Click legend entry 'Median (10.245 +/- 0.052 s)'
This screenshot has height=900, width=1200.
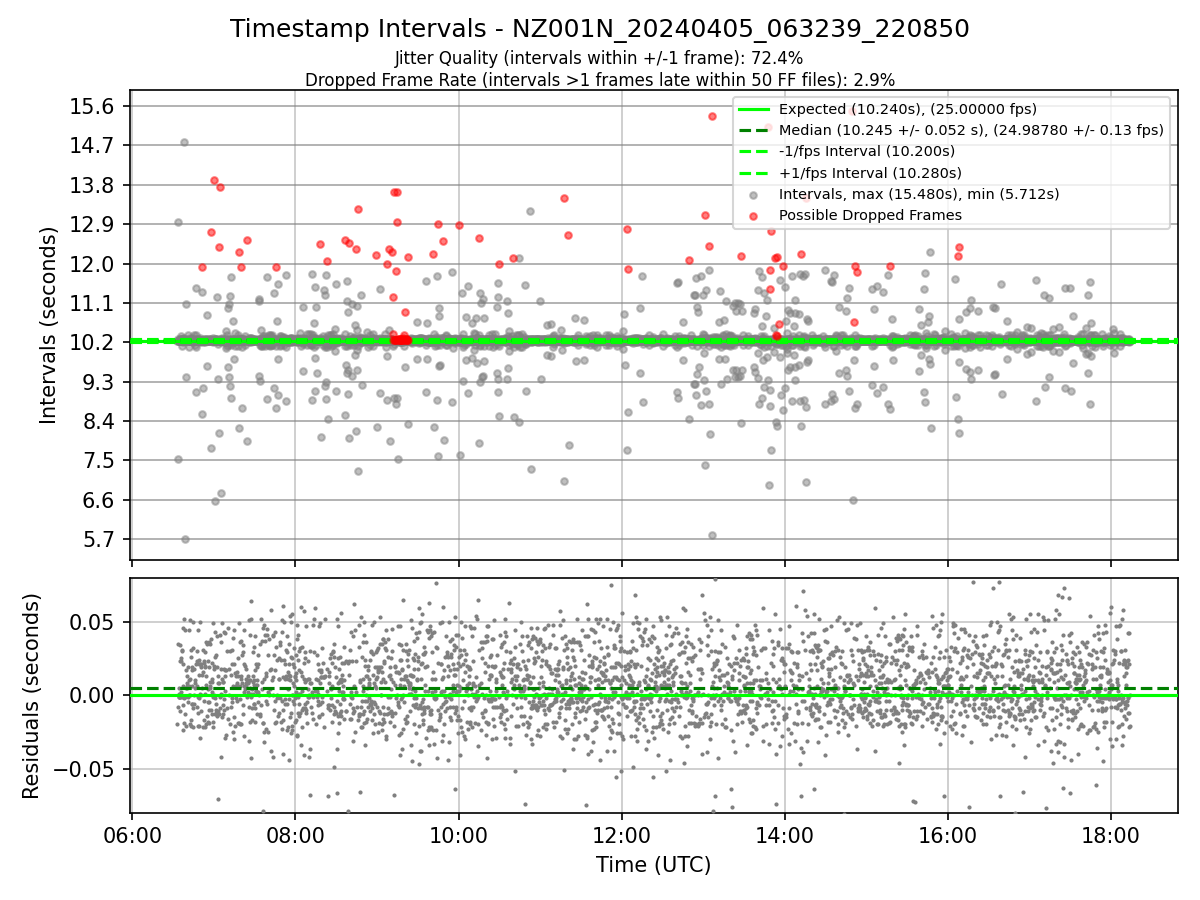[971, 130]
